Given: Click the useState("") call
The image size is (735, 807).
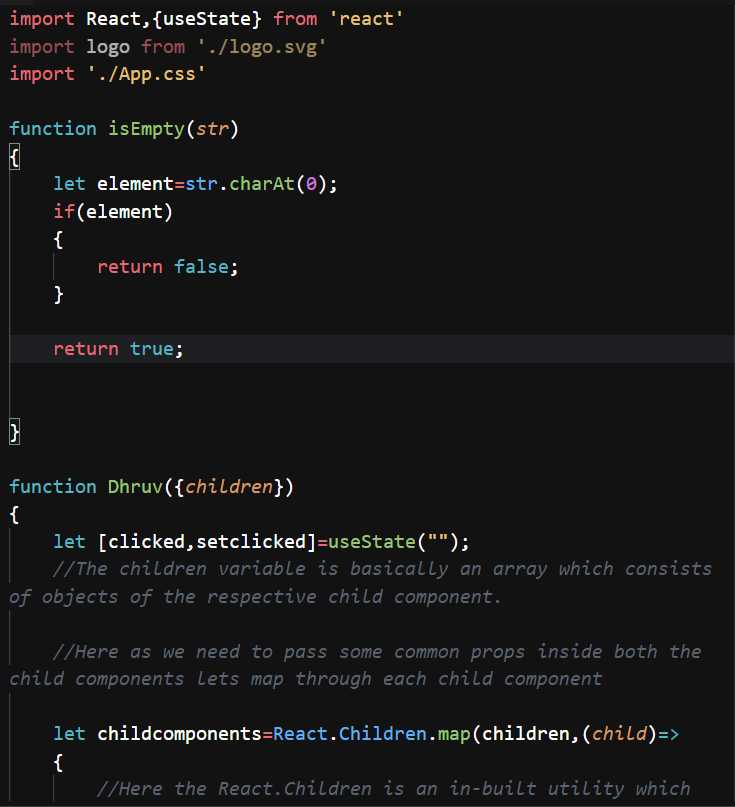Looking at the screenshot, I should [x=393, y=541].
